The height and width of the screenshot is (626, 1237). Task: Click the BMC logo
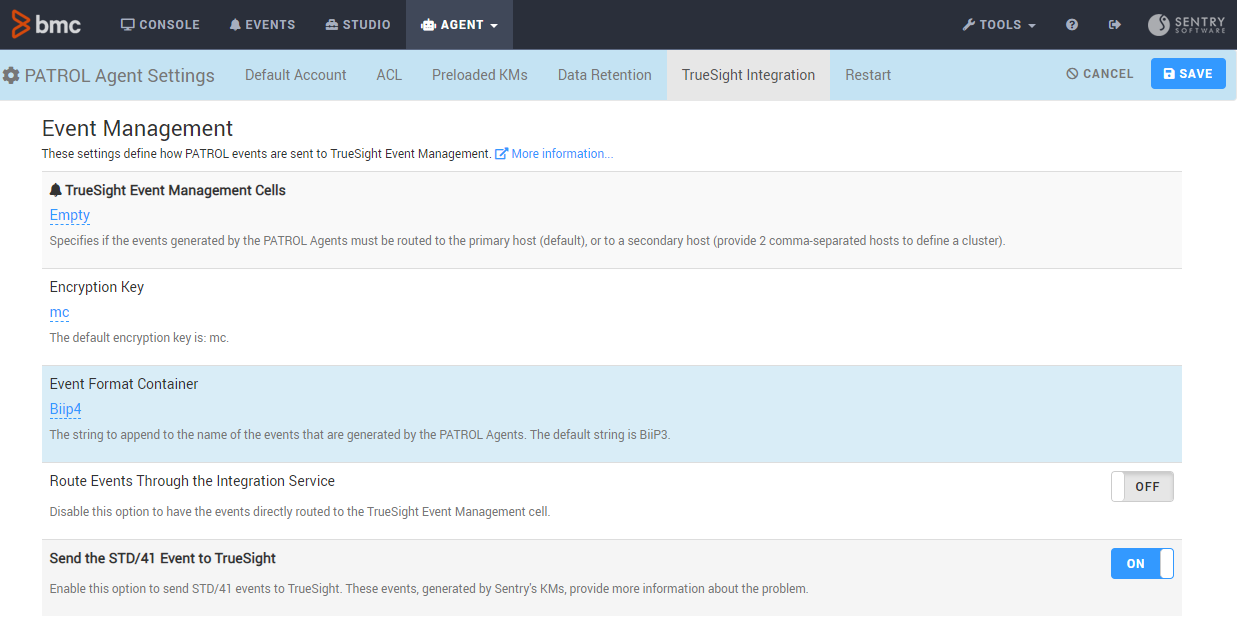[46, 24]
